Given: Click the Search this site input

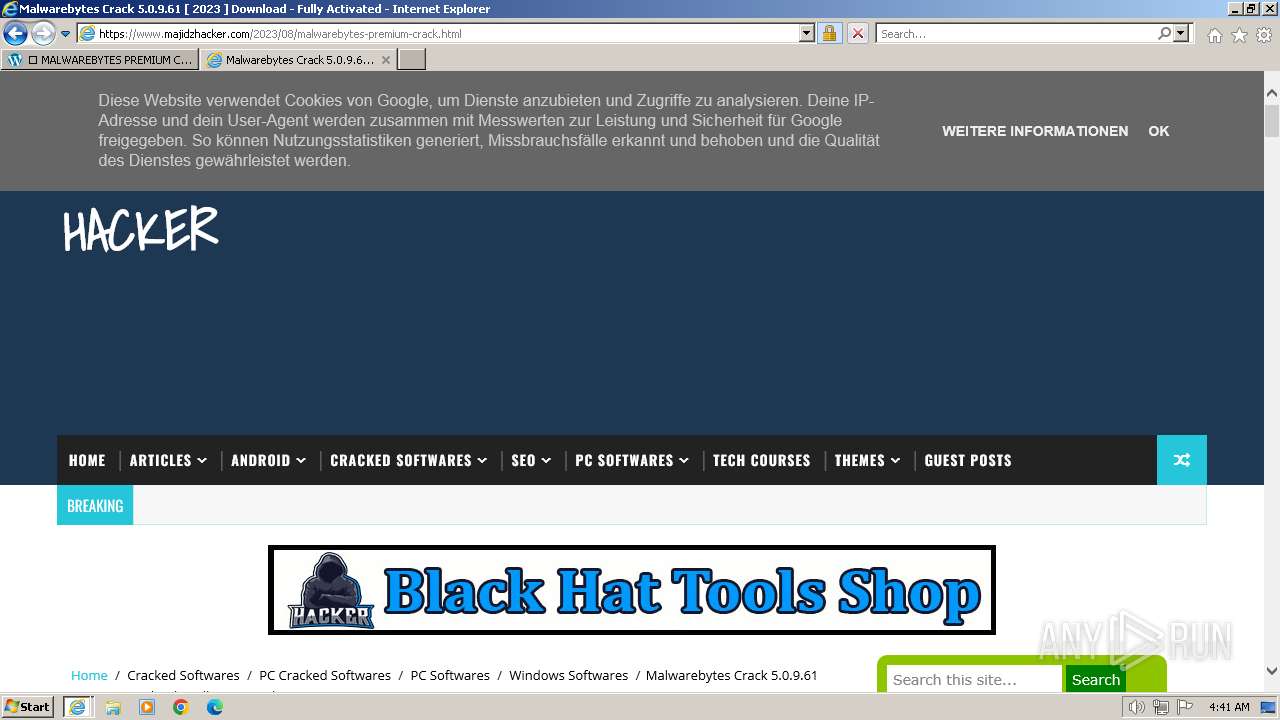Looking at the screenshot, I should coord(974,679).
